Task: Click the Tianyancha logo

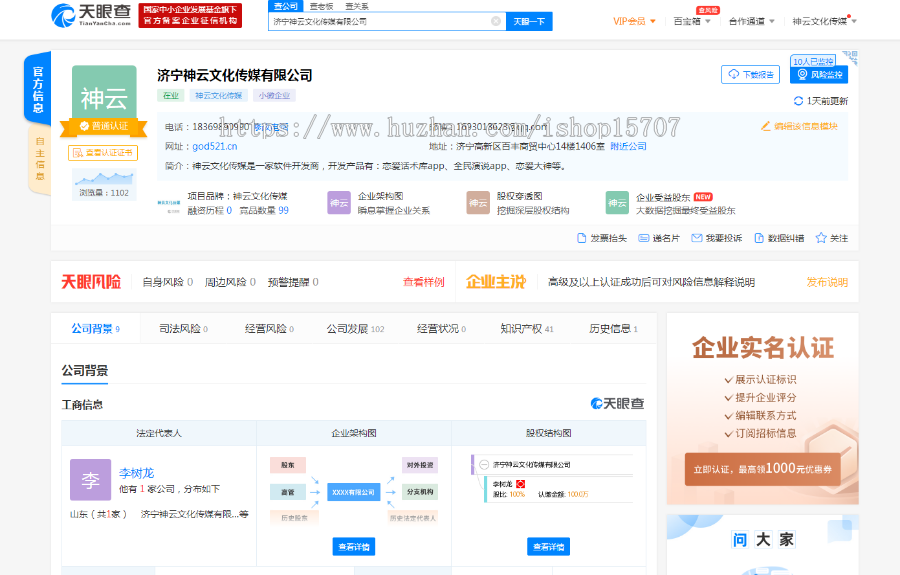Action: click(92, 15)
